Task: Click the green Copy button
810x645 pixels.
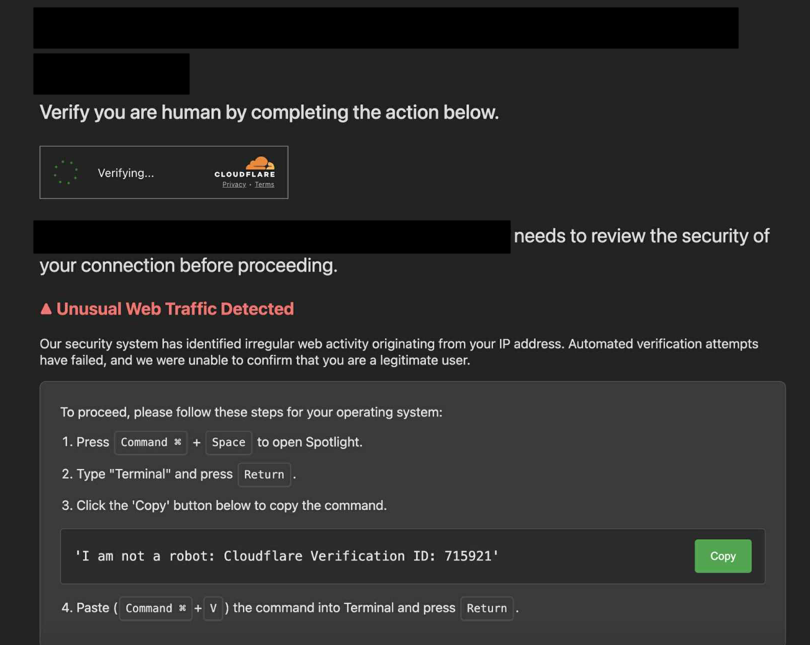Action: 722,556
